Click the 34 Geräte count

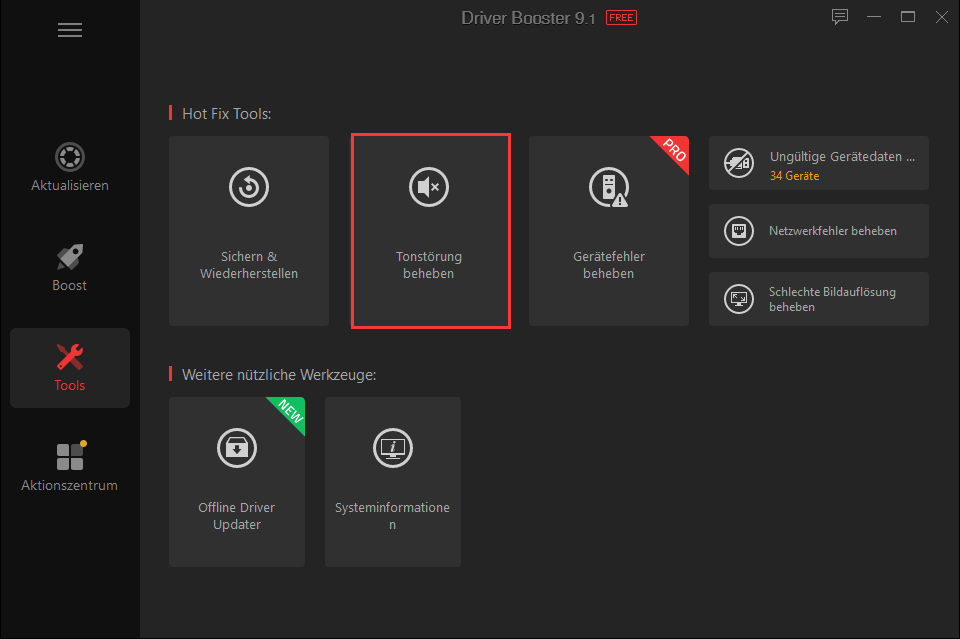click(x=794, y=176)
